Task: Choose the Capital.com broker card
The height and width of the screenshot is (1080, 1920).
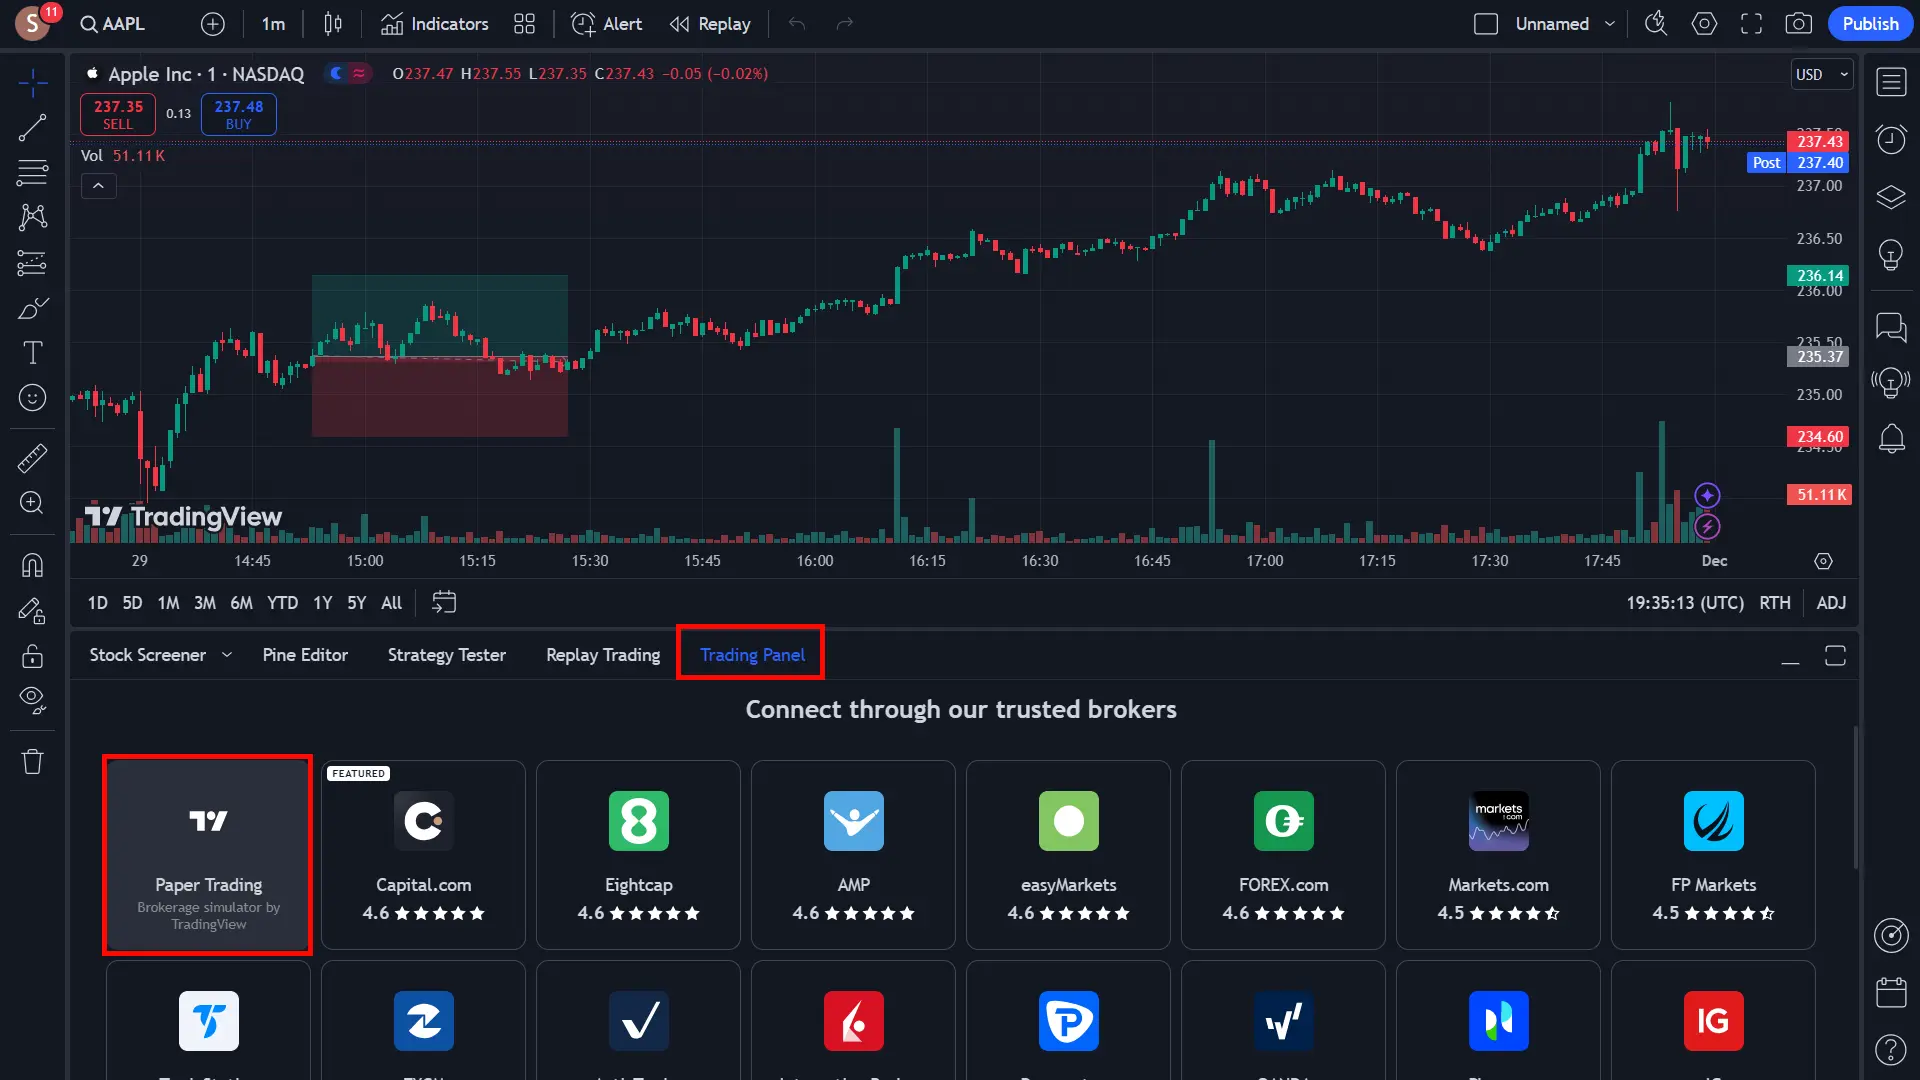Action: tap(423, 855)
